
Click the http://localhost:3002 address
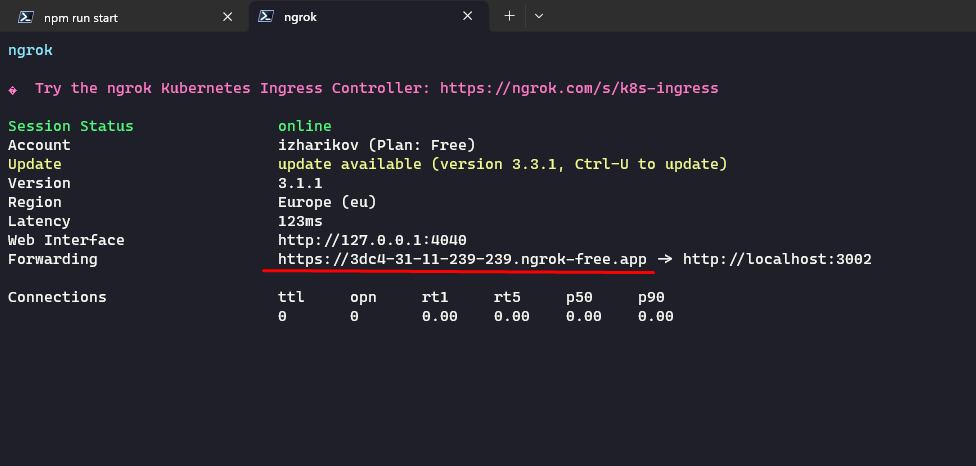point(777,259)
